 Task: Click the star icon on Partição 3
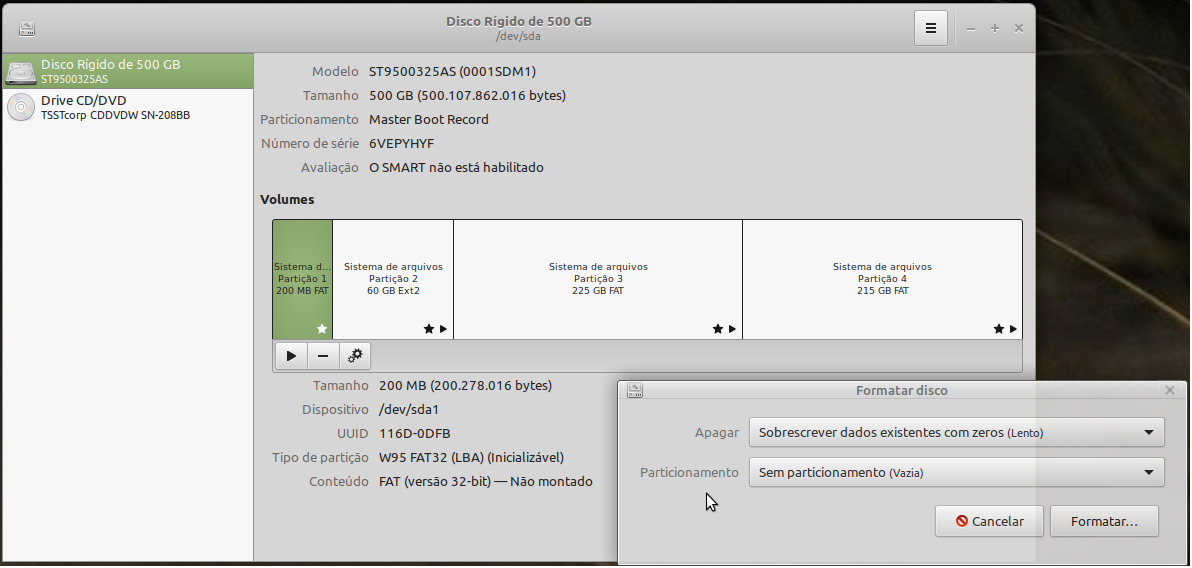click(718, 329)
